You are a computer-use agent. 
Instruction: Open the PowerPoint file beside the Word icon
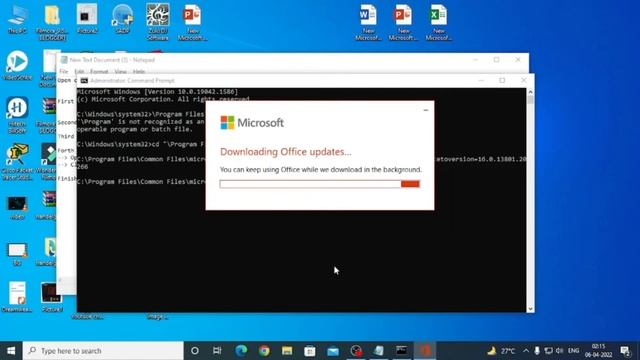pos(403,22)
